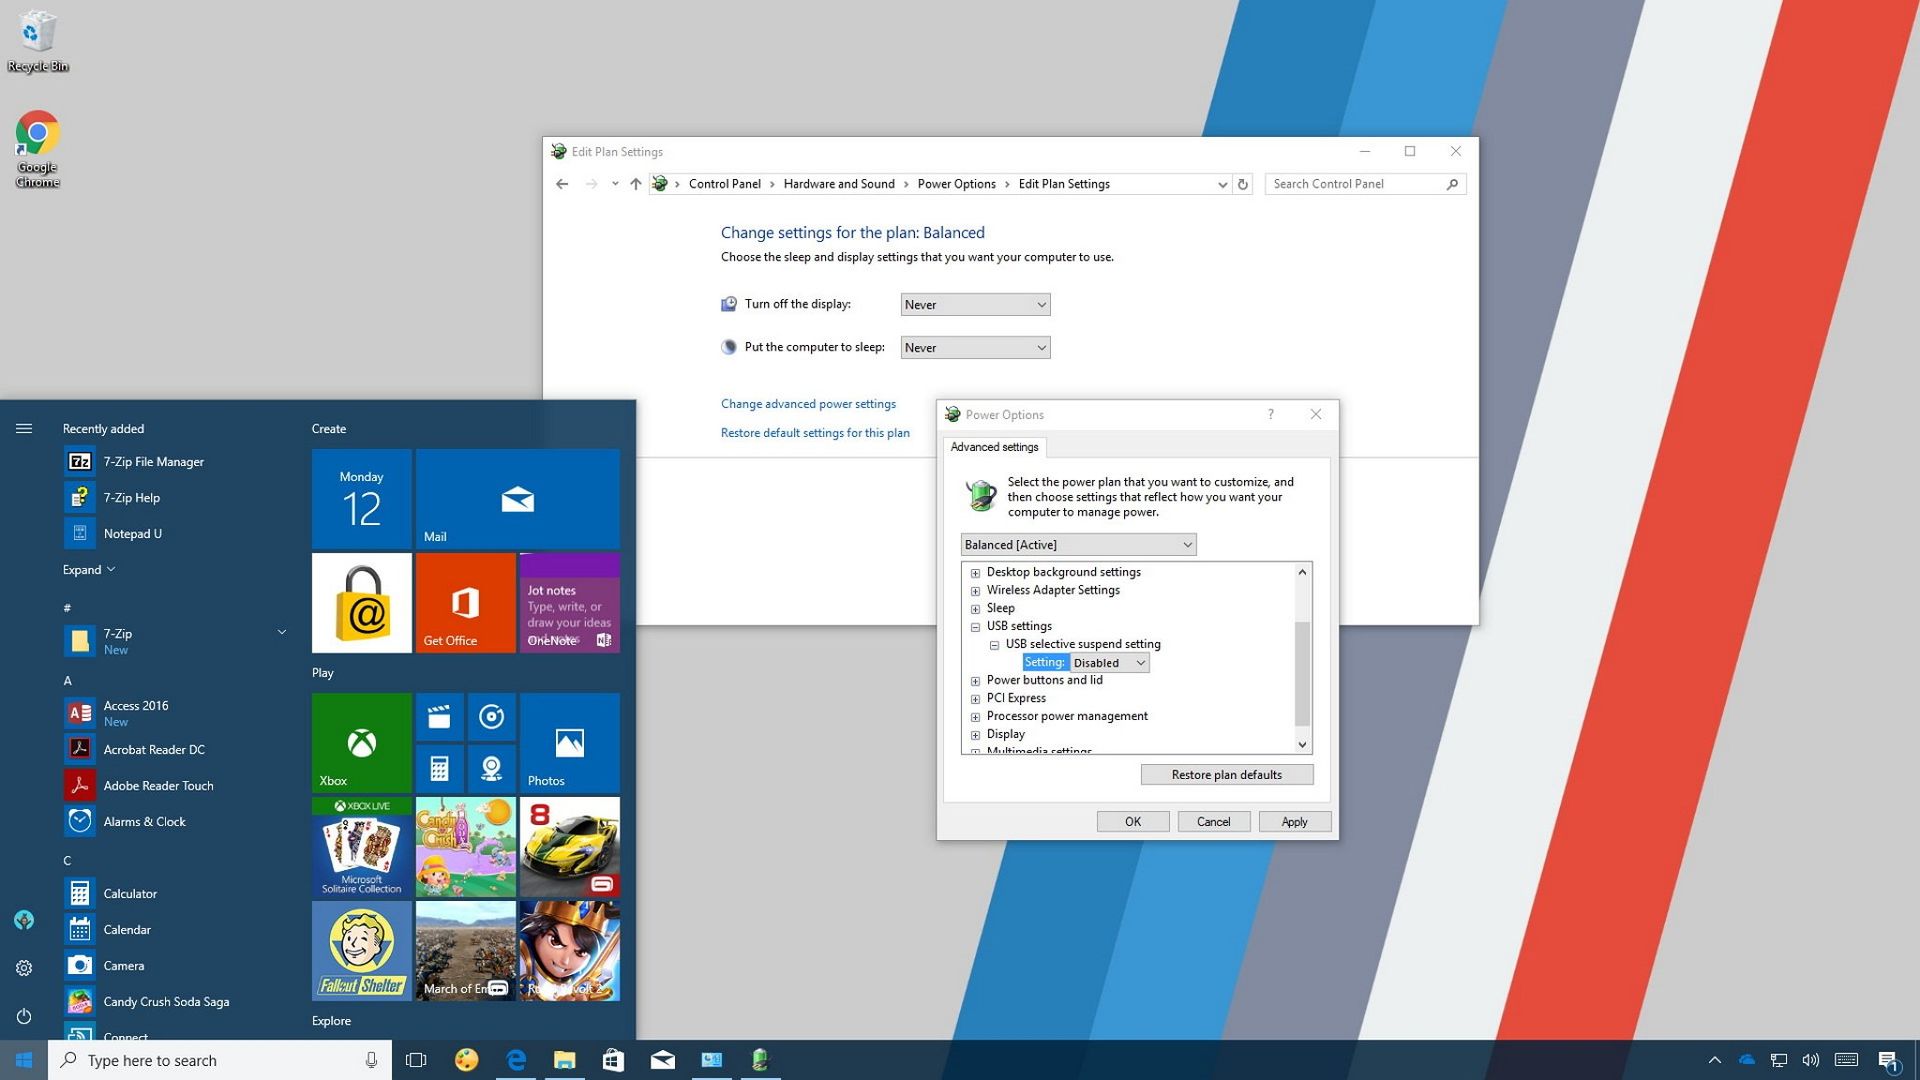Image resolution: width=1920 pixels, height=1080 pixels.
Task: Launch Xbox from the Start menu tiles
Action: [360, 742]
